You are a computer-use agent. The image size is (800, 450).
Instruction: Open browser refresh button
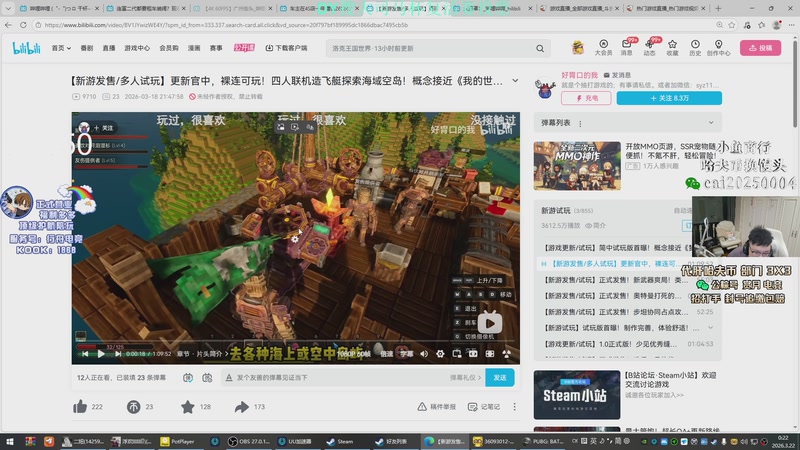point(23,24)
